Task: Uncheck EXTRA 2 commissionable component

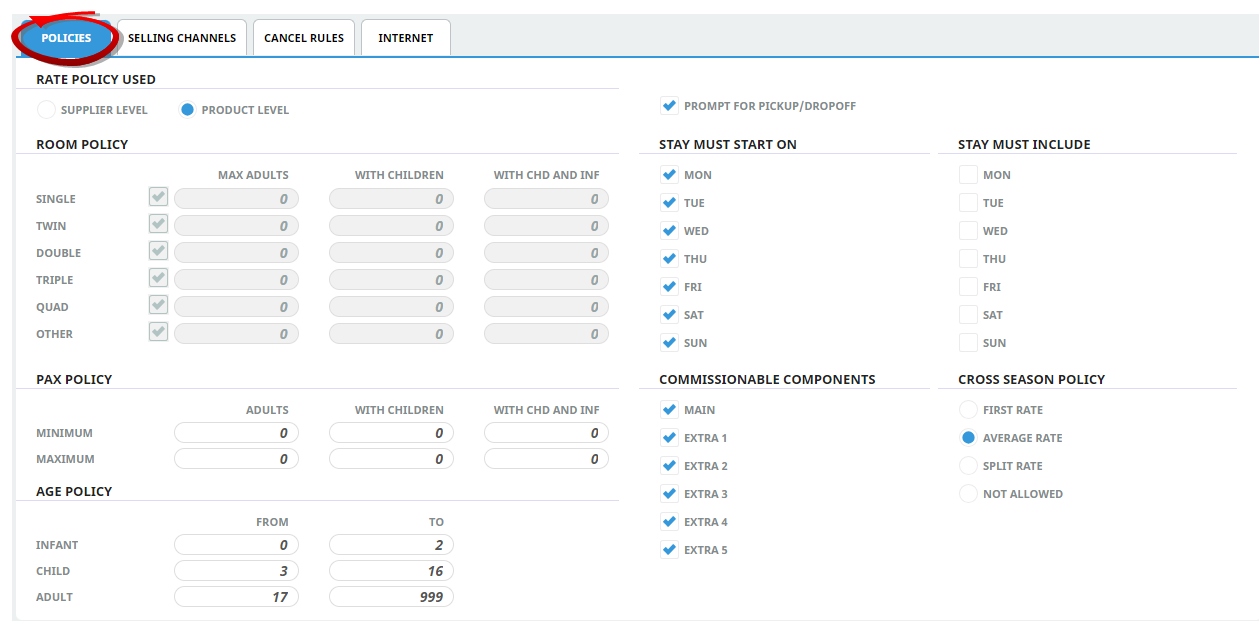Action: [x=669, y=465]
